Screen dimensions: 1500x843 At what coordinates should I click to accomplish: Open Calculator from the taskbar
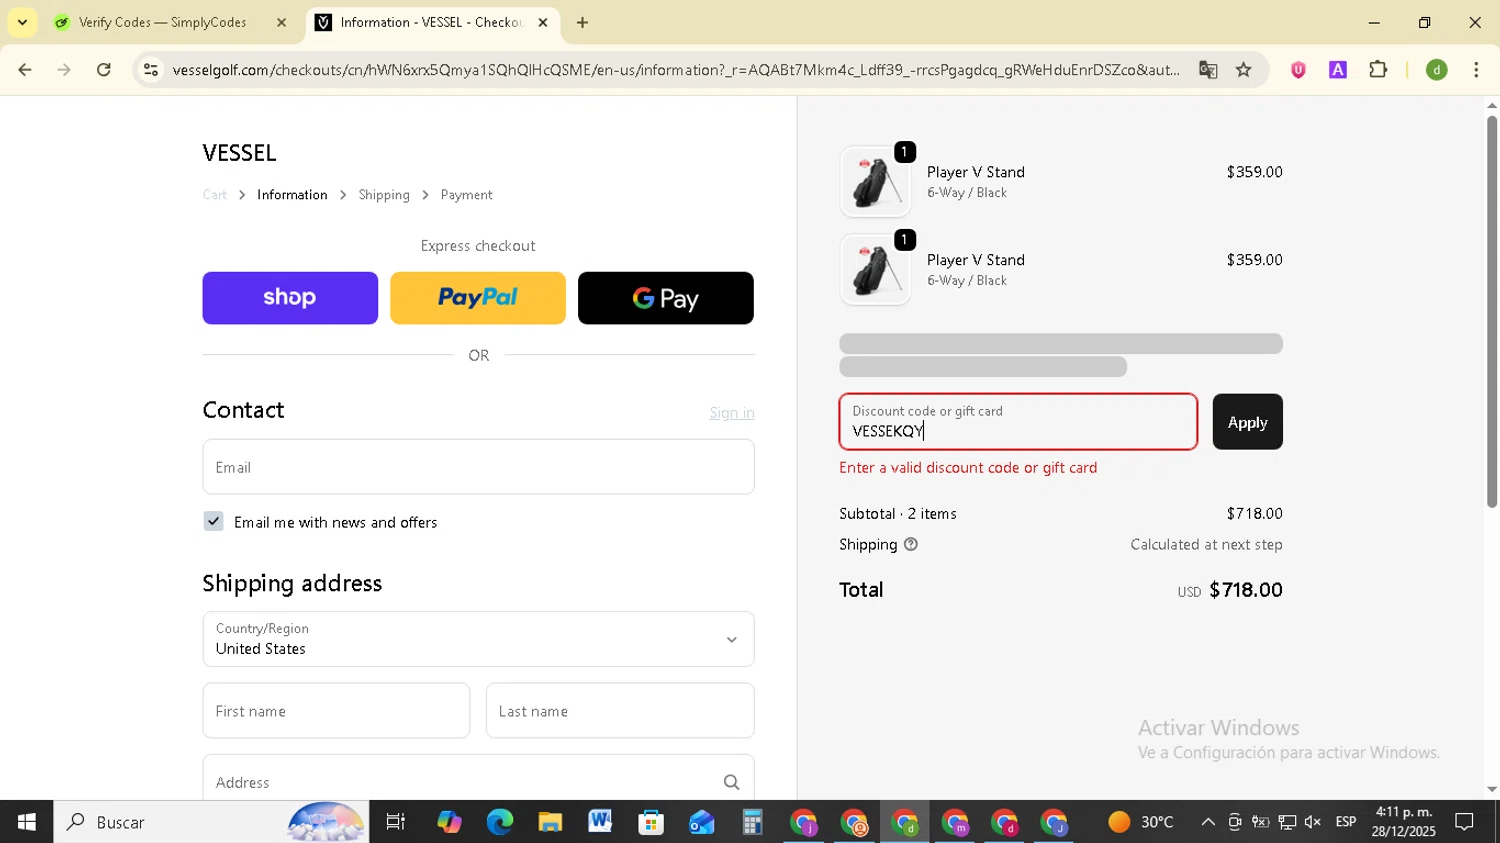tap(752, 822)
